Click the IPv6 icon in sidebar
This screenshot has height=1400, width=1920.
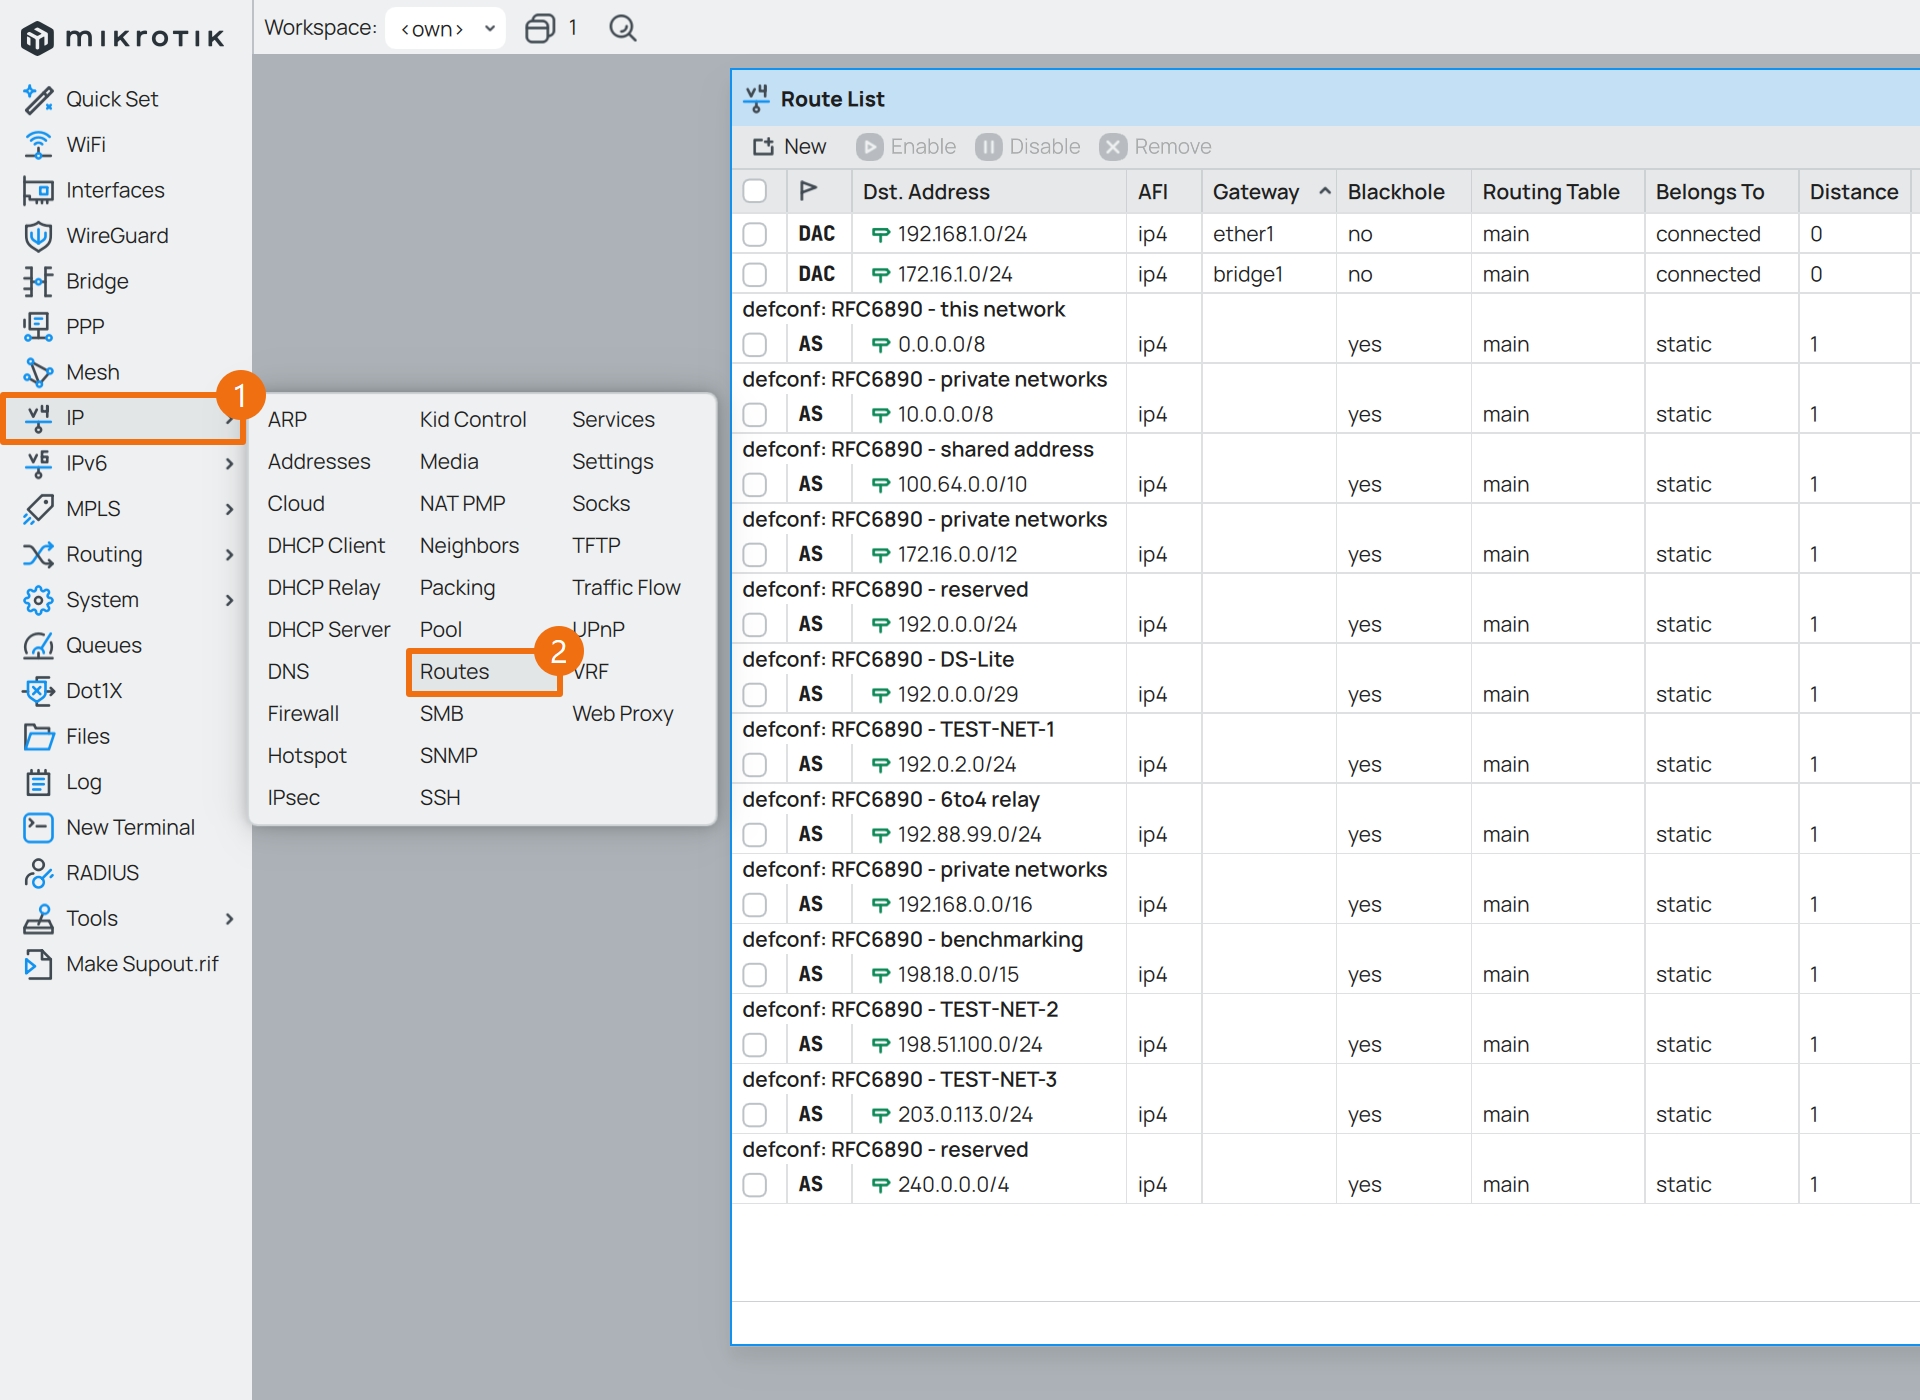tap(38, 463)
